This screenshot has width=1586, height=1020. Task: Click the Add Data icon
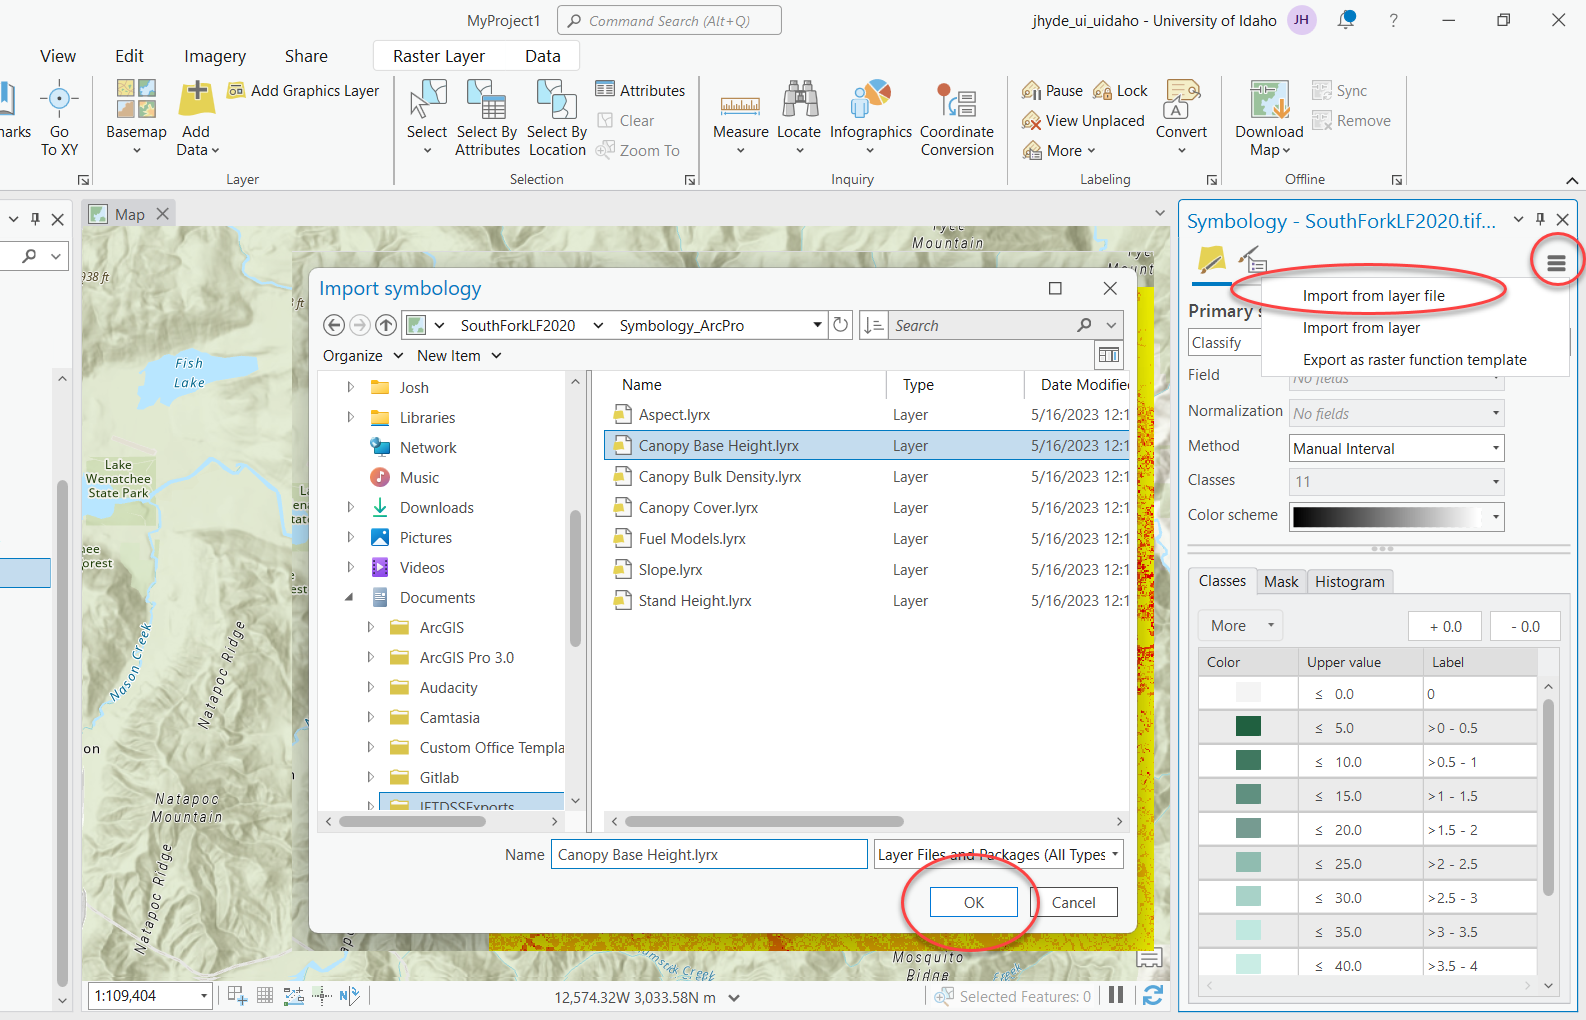pos(197,100)
